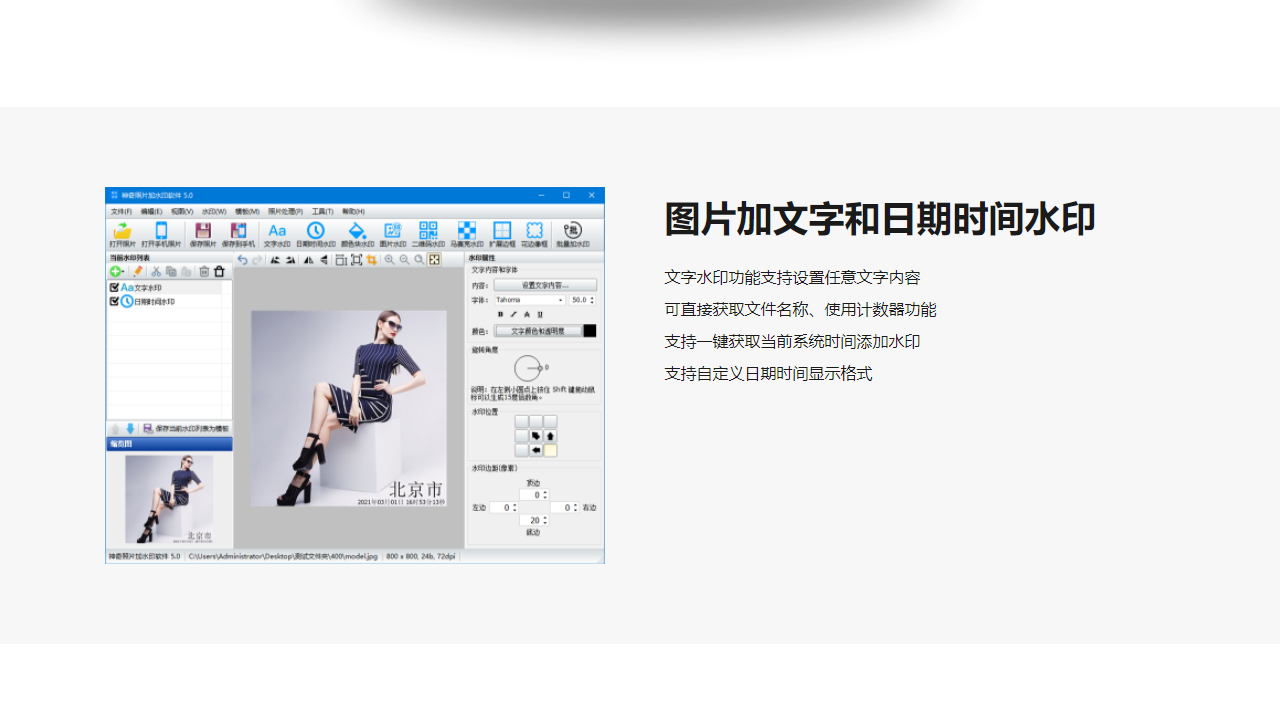Click the 设置文字内容 button
The width and height of the screenshot is (1280, 720).
[545, 285]
